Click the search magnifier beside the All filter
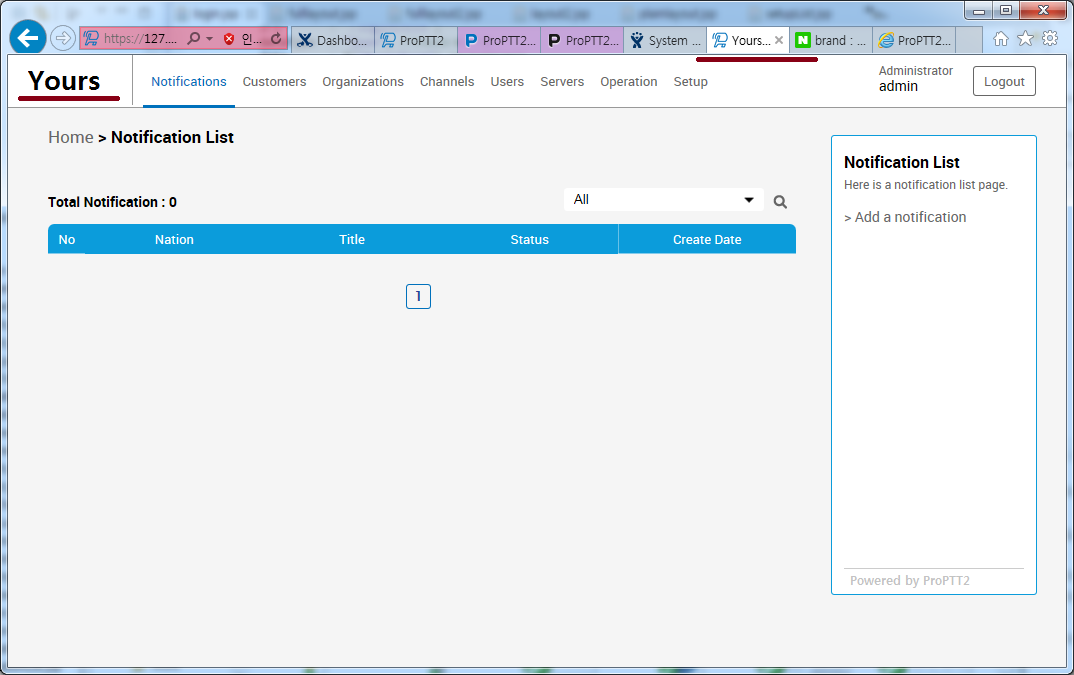Screen dimensions: 1074x675 (x=780, y=202)
